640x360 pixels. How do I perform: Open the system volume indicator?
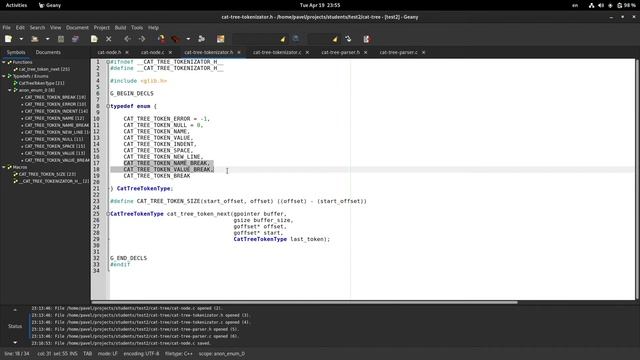tap(601, 5)
